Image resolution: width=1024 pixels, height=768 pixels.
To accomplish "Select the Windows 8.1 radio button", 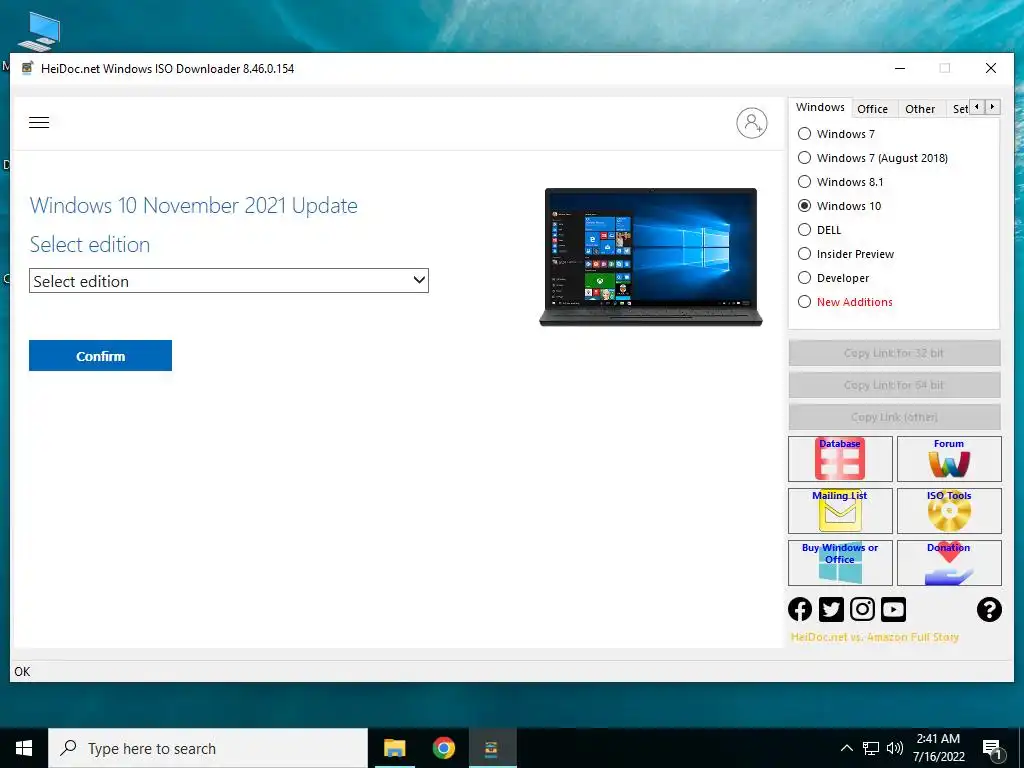I will coord(805,182).
